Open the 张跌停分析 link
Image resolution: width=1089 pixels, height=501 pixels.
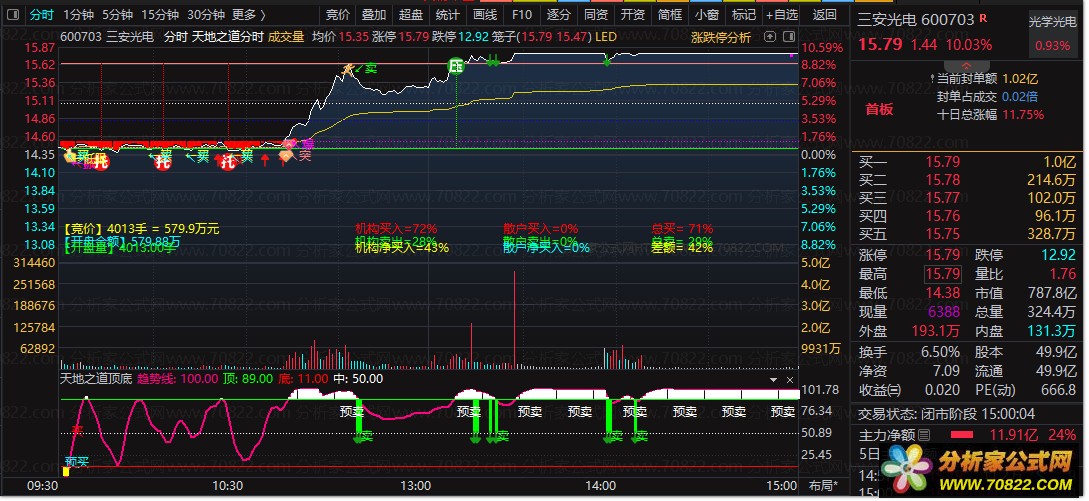pos(720,37)
